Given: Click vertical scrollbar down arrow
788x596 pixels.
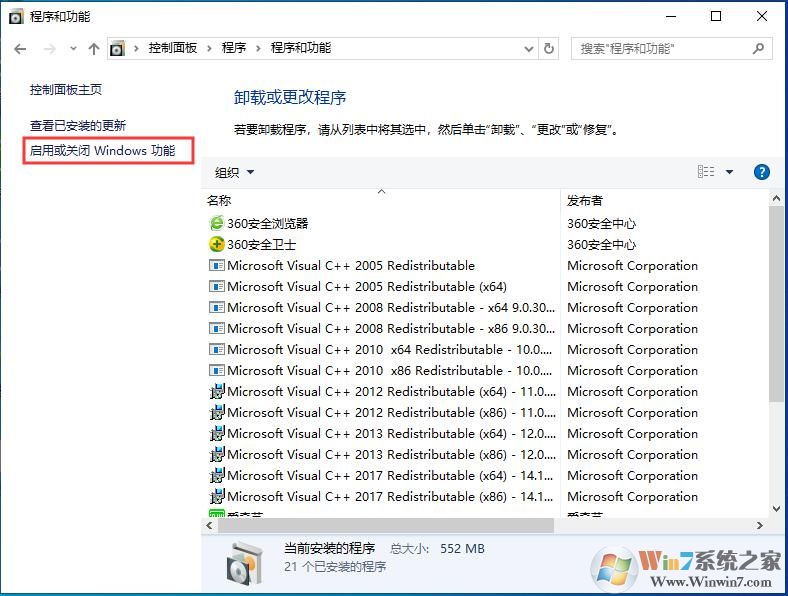Looking at the screenshot, I should tap(776, 509).
